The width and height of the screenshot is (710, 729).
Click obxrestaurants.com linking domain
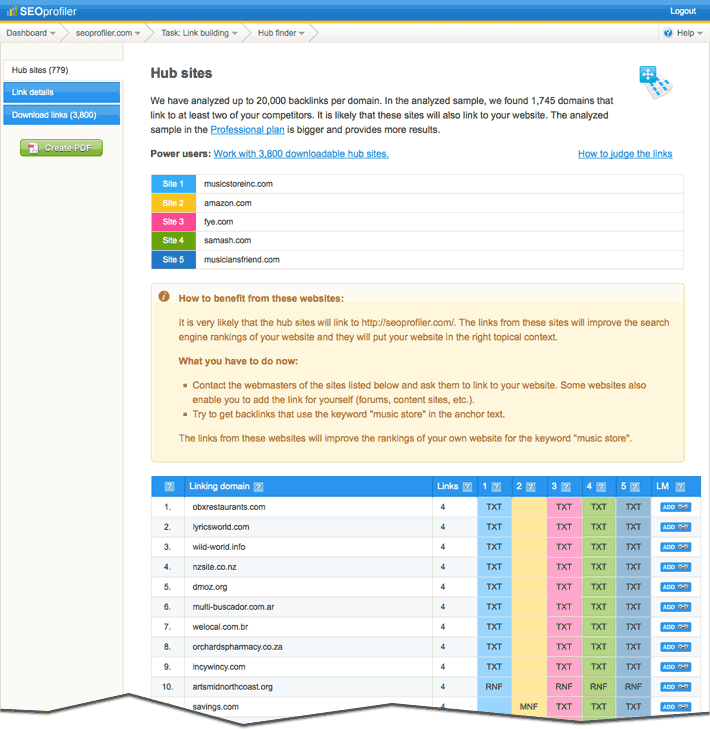(x=229, y=507)
